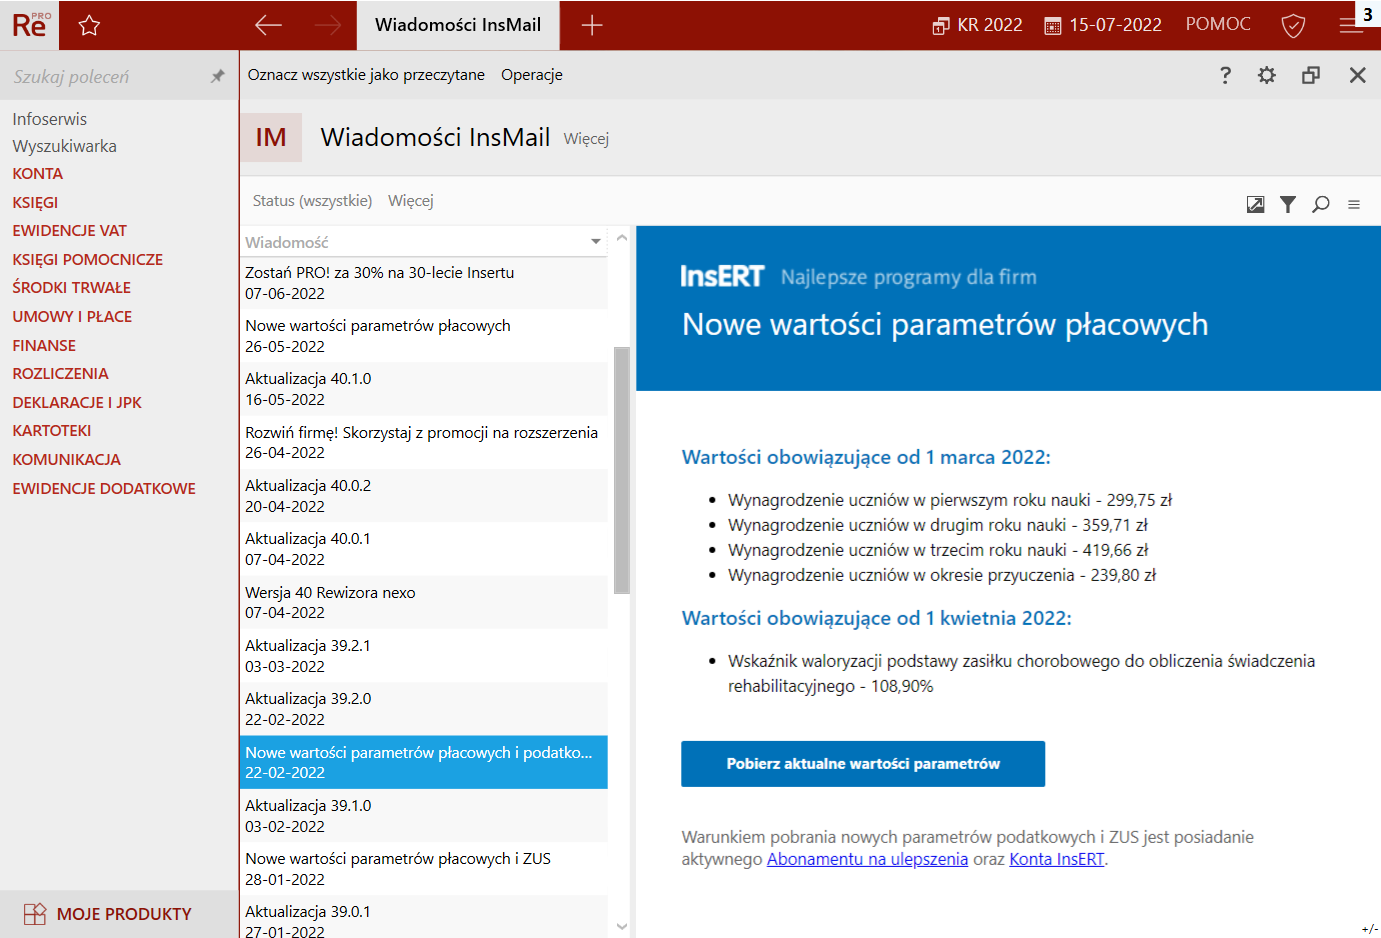The width and height of the screenshot is (1381, 938).
Task: Open the main hamburger menu with notifications
Action: click(x=1352, y=25)
